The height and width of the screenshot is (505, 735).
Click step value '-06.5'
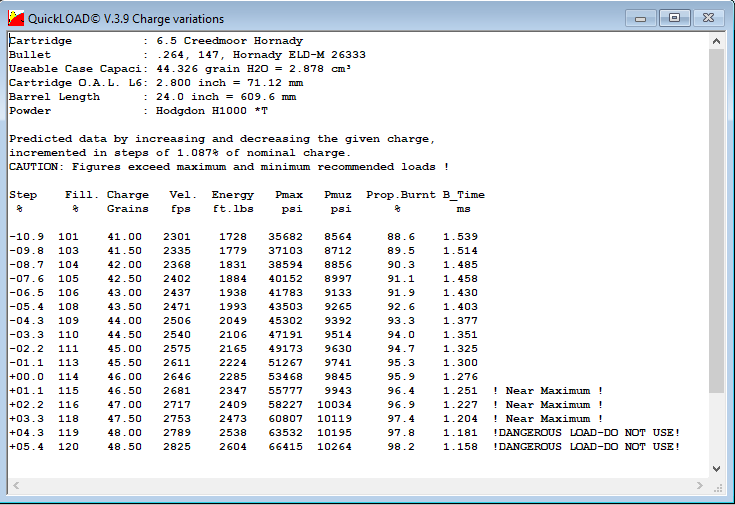click(26, 293)
